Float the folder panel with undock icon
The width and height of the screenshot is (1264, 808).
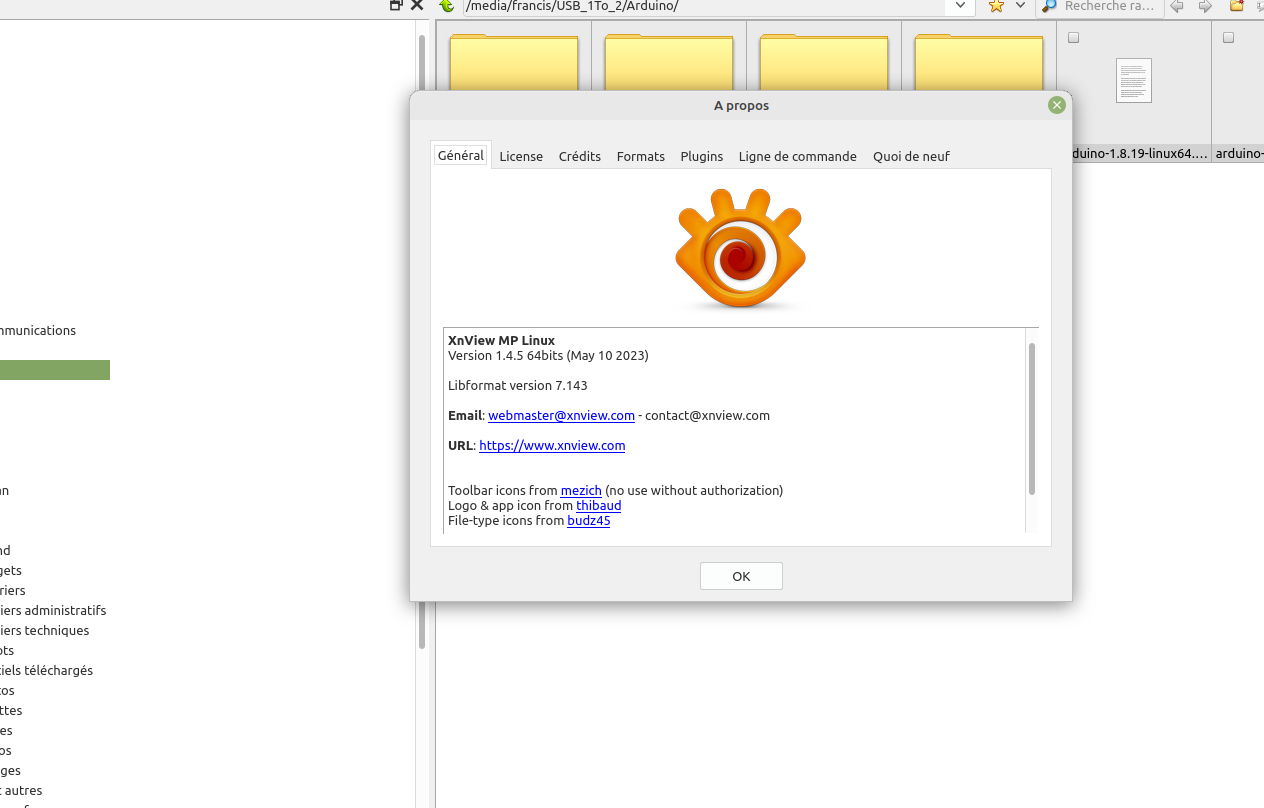pos(396,5)
